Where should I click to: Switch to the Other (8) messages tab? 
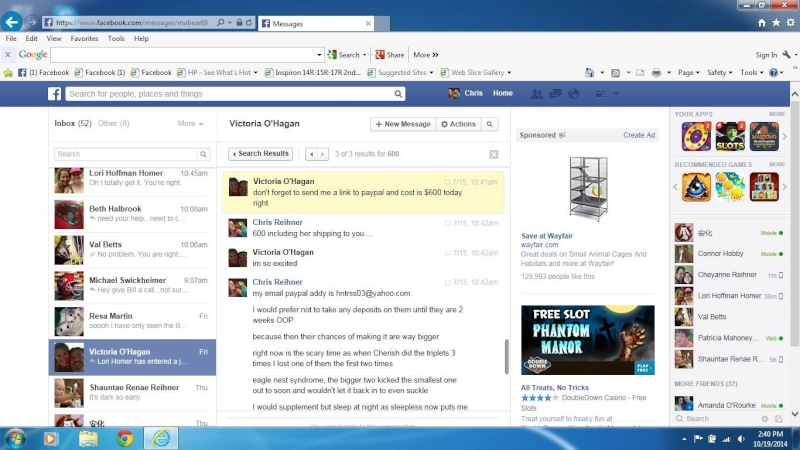[x=113, y=123]
